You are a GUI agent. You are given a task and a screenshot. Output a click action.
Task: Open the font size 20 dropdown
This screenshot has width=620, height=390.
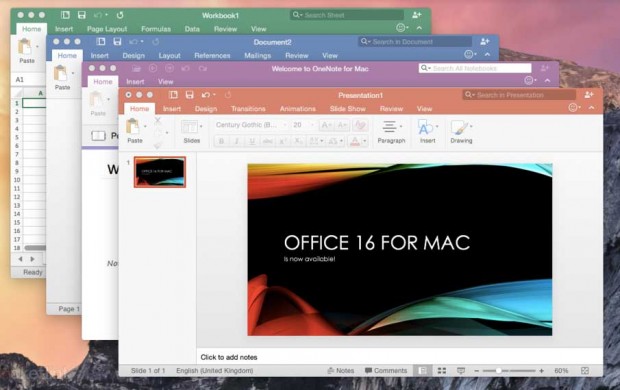[x=312, y=125]
